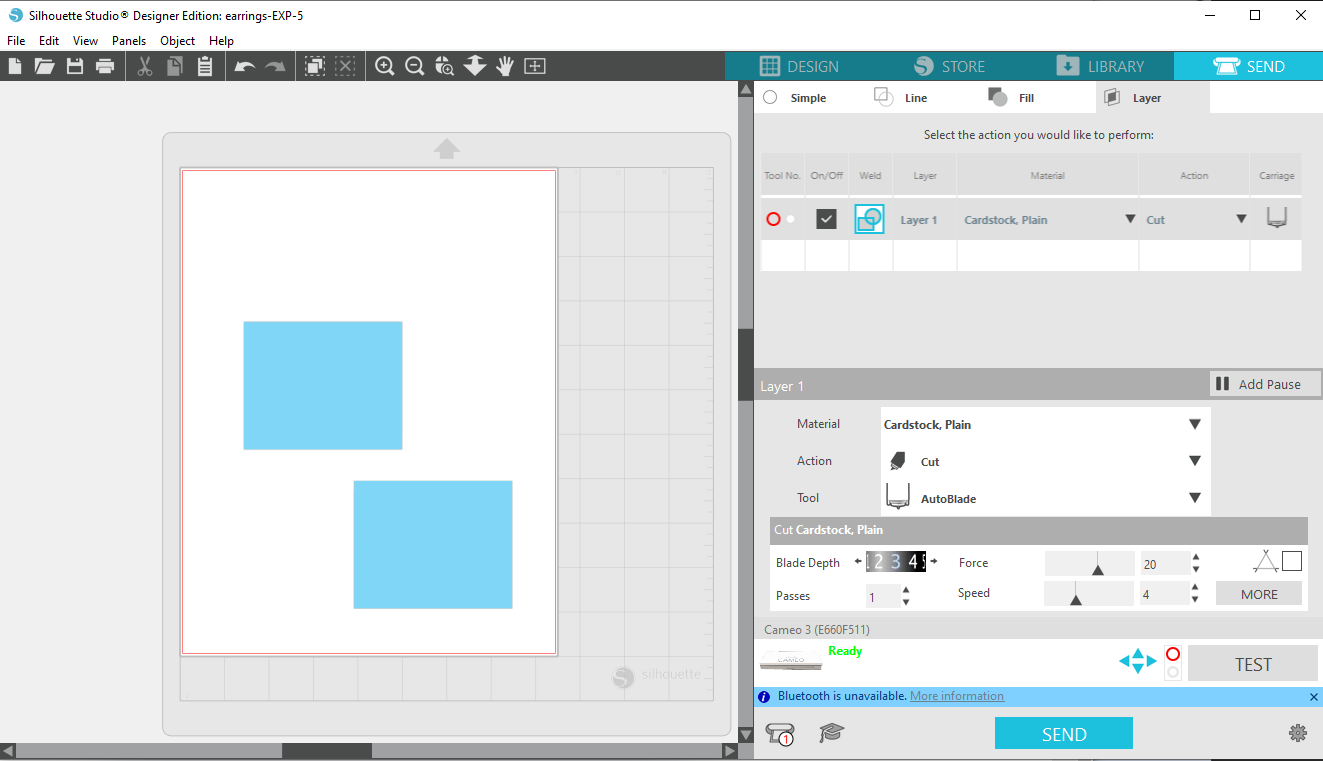Cut the selection with the scissors icon
1323x761 pixels.
click(145, 66)
